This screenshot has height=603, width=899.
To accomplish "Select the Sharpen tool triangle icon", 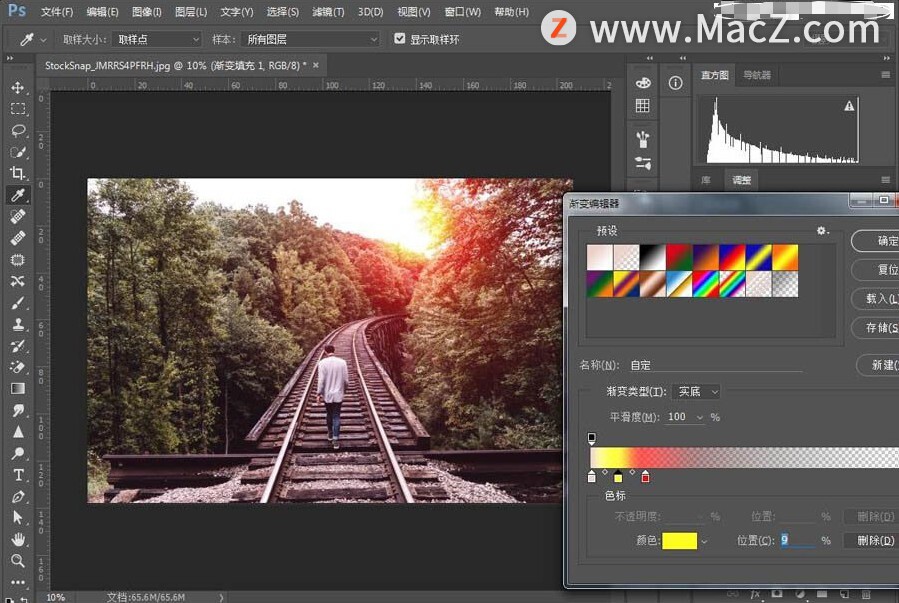I will point(18,432).
